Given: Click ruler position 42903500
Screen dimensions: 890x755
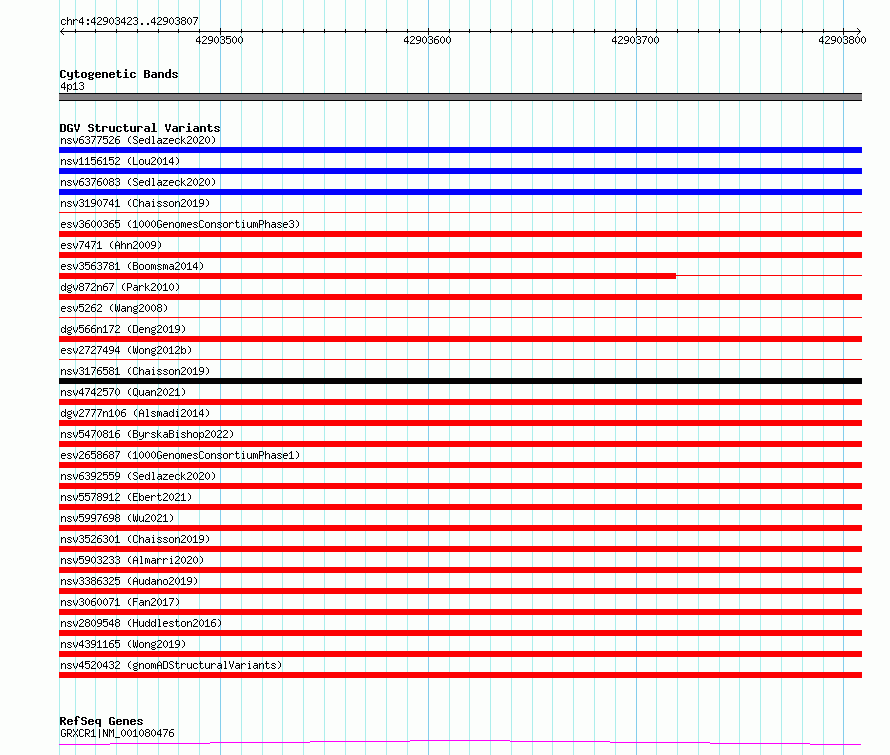Looking at the screenshot, I should click(219, 40).
